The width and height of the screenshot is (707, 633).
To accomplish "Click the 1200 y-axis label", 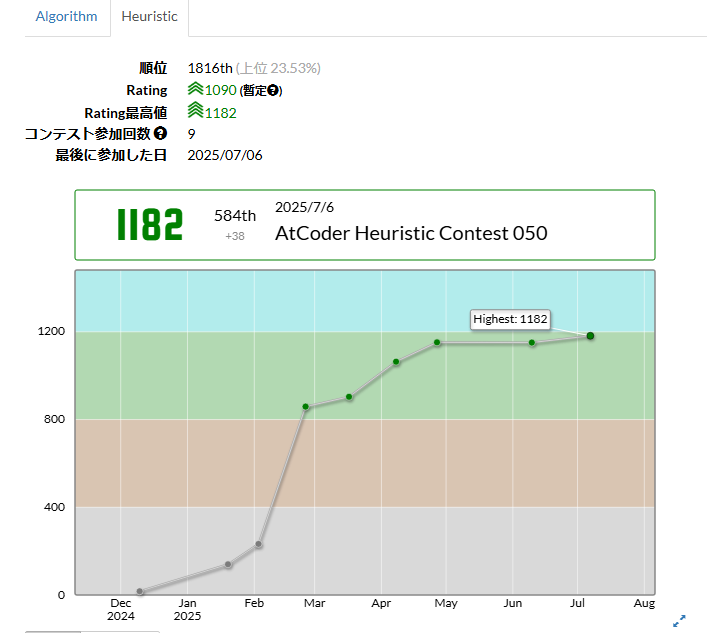I will click(x=51, y=331).
